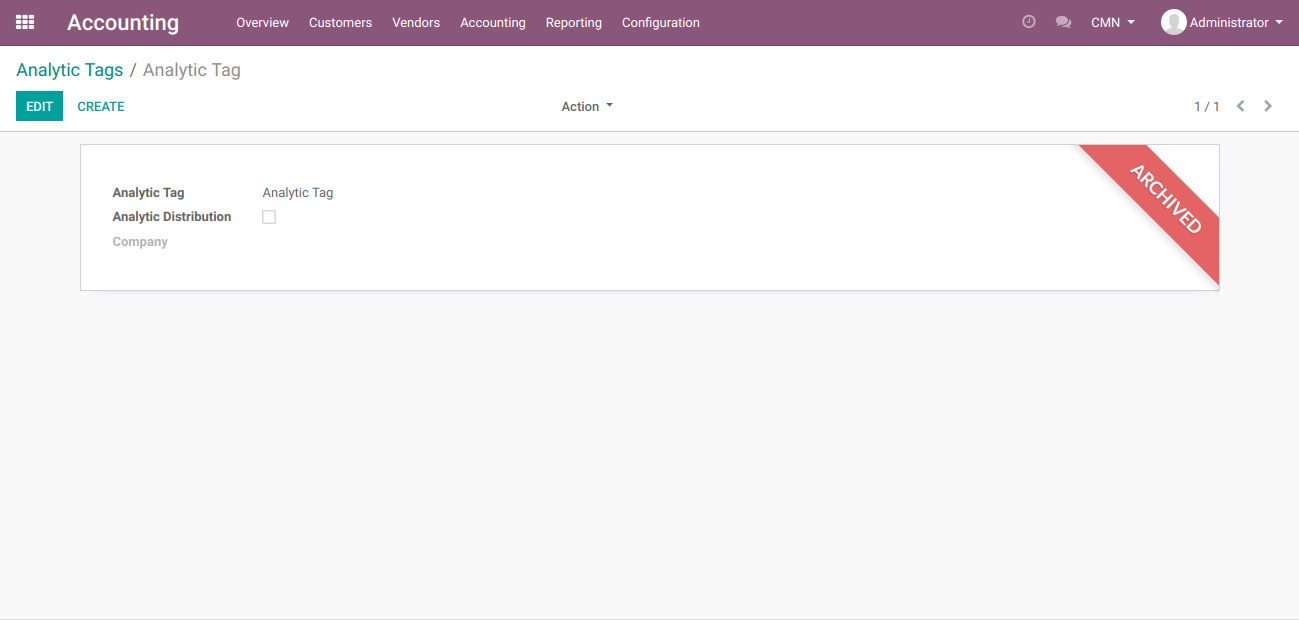Click CREATE to add a new tag
The width and height of the screenshot is (1299, 620).
[101, 105]
